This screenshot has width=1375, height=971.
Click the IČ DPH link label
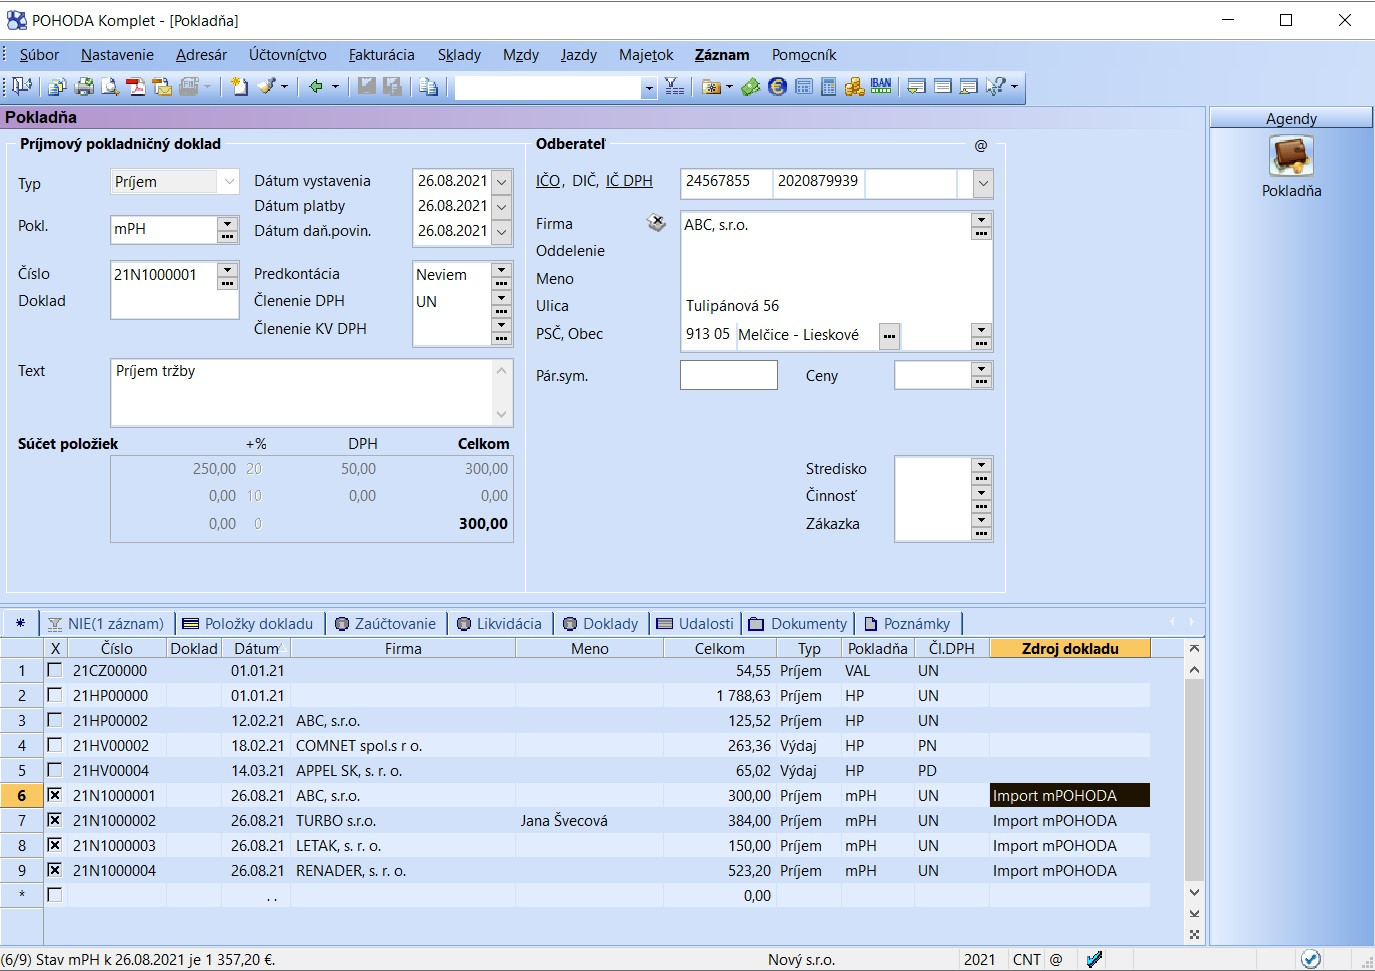point(629,181)
